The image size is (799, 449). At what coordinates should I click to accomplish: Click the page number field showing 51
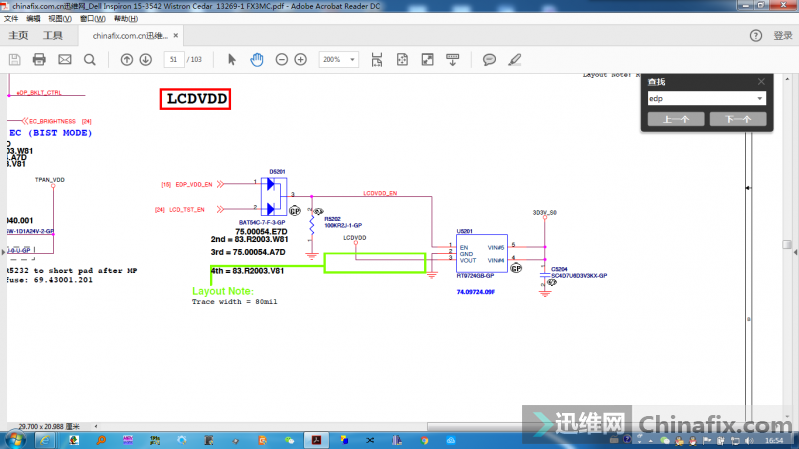pyautogui.click(x=173, y=60)
